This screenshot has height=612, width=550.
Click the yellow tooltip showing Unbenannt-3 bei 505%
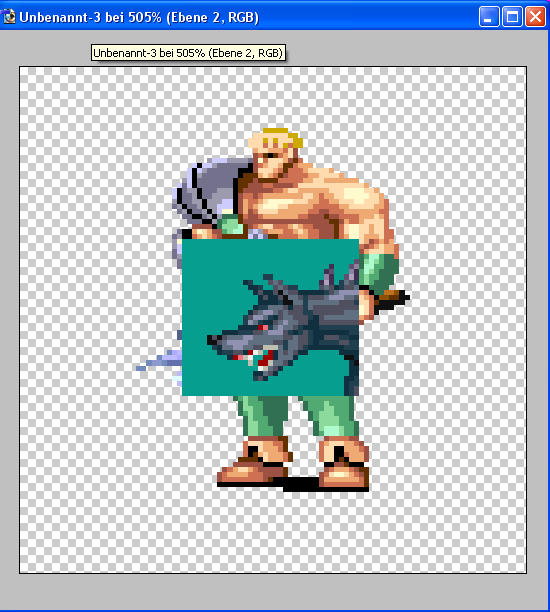click(188, 53)
